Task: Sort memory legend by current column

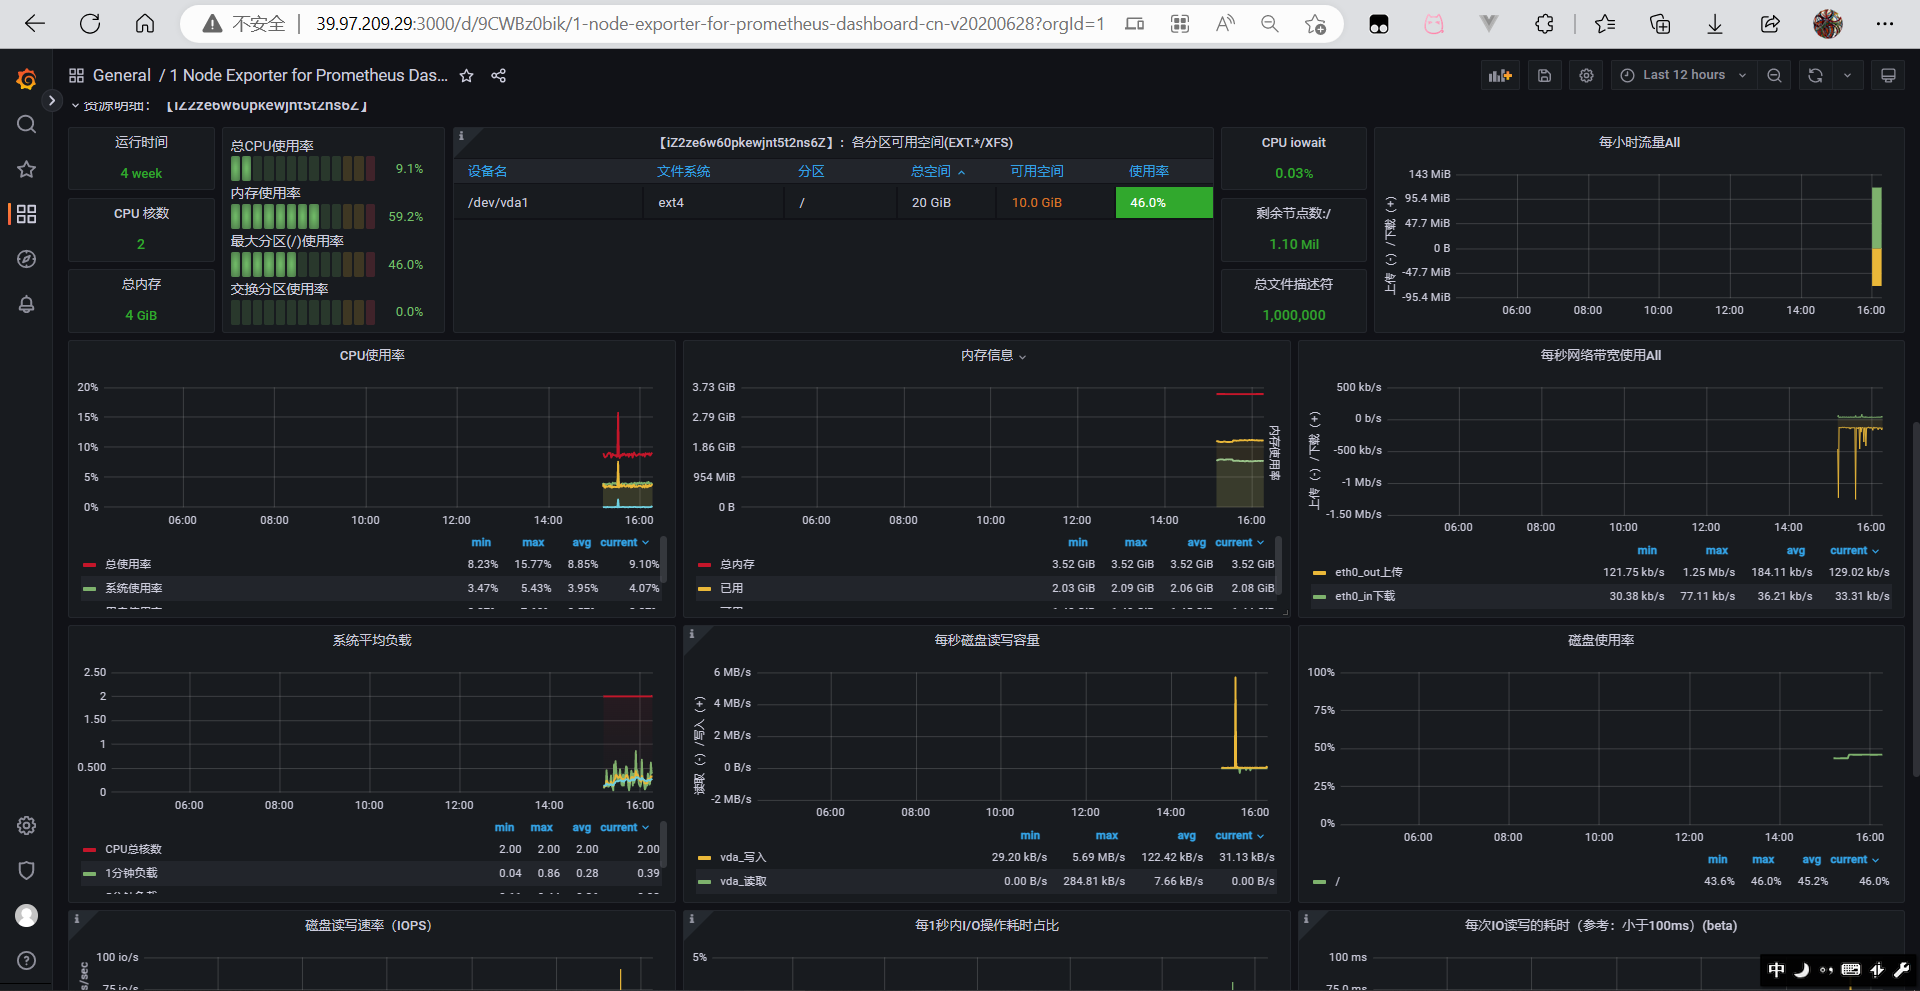Action: (1239, 543)
